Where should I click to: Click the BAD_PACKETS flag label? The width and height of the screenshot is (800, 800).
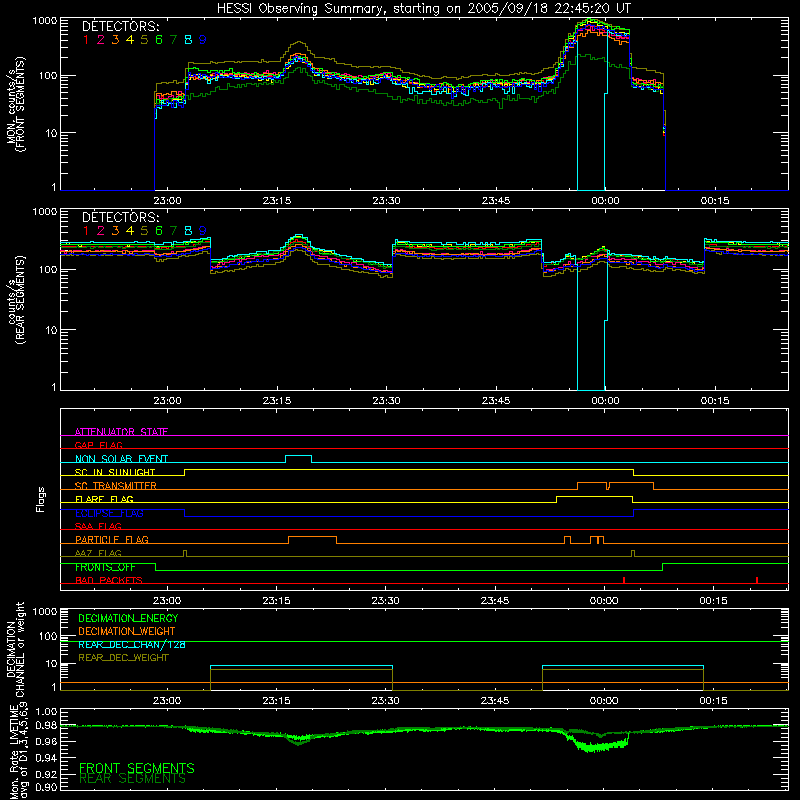109,580
